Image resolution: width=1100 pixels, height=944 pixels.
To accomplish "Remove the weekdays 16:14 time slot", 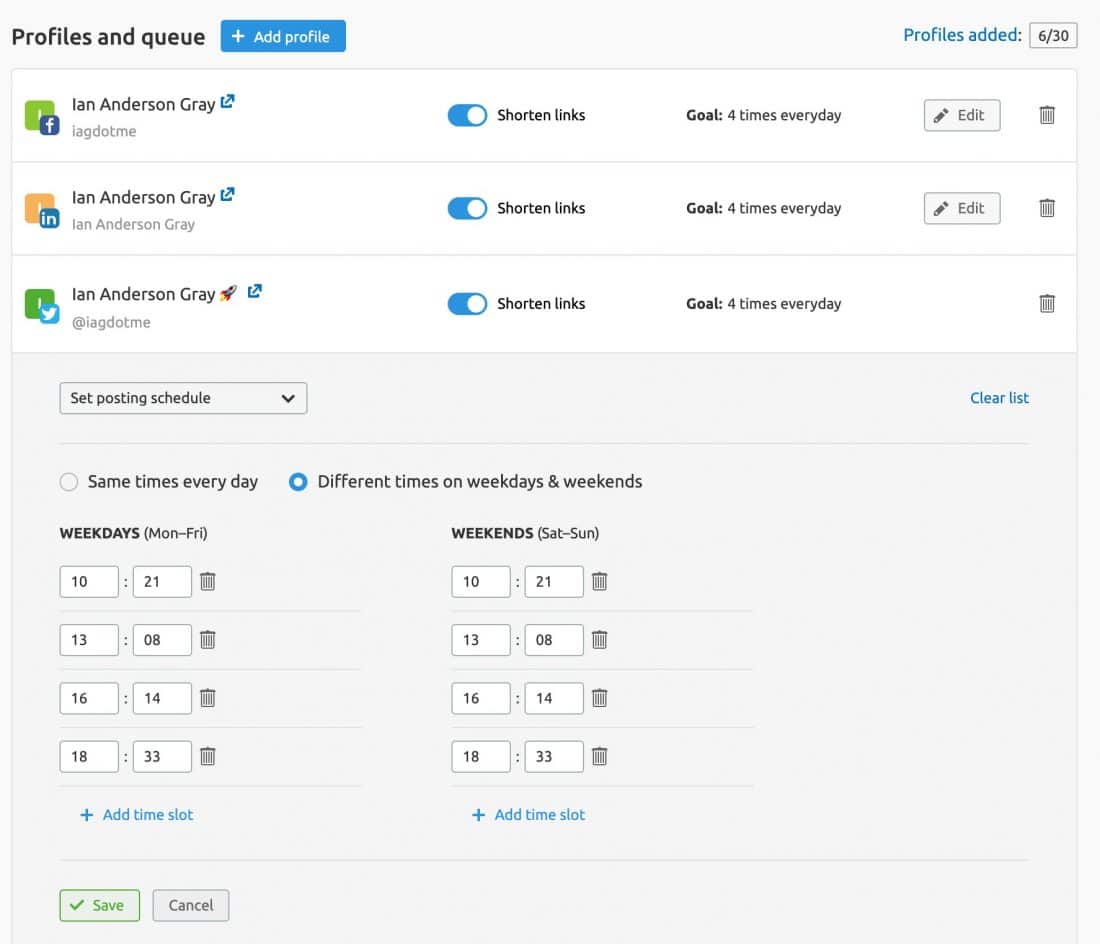I will coord(208,698).
